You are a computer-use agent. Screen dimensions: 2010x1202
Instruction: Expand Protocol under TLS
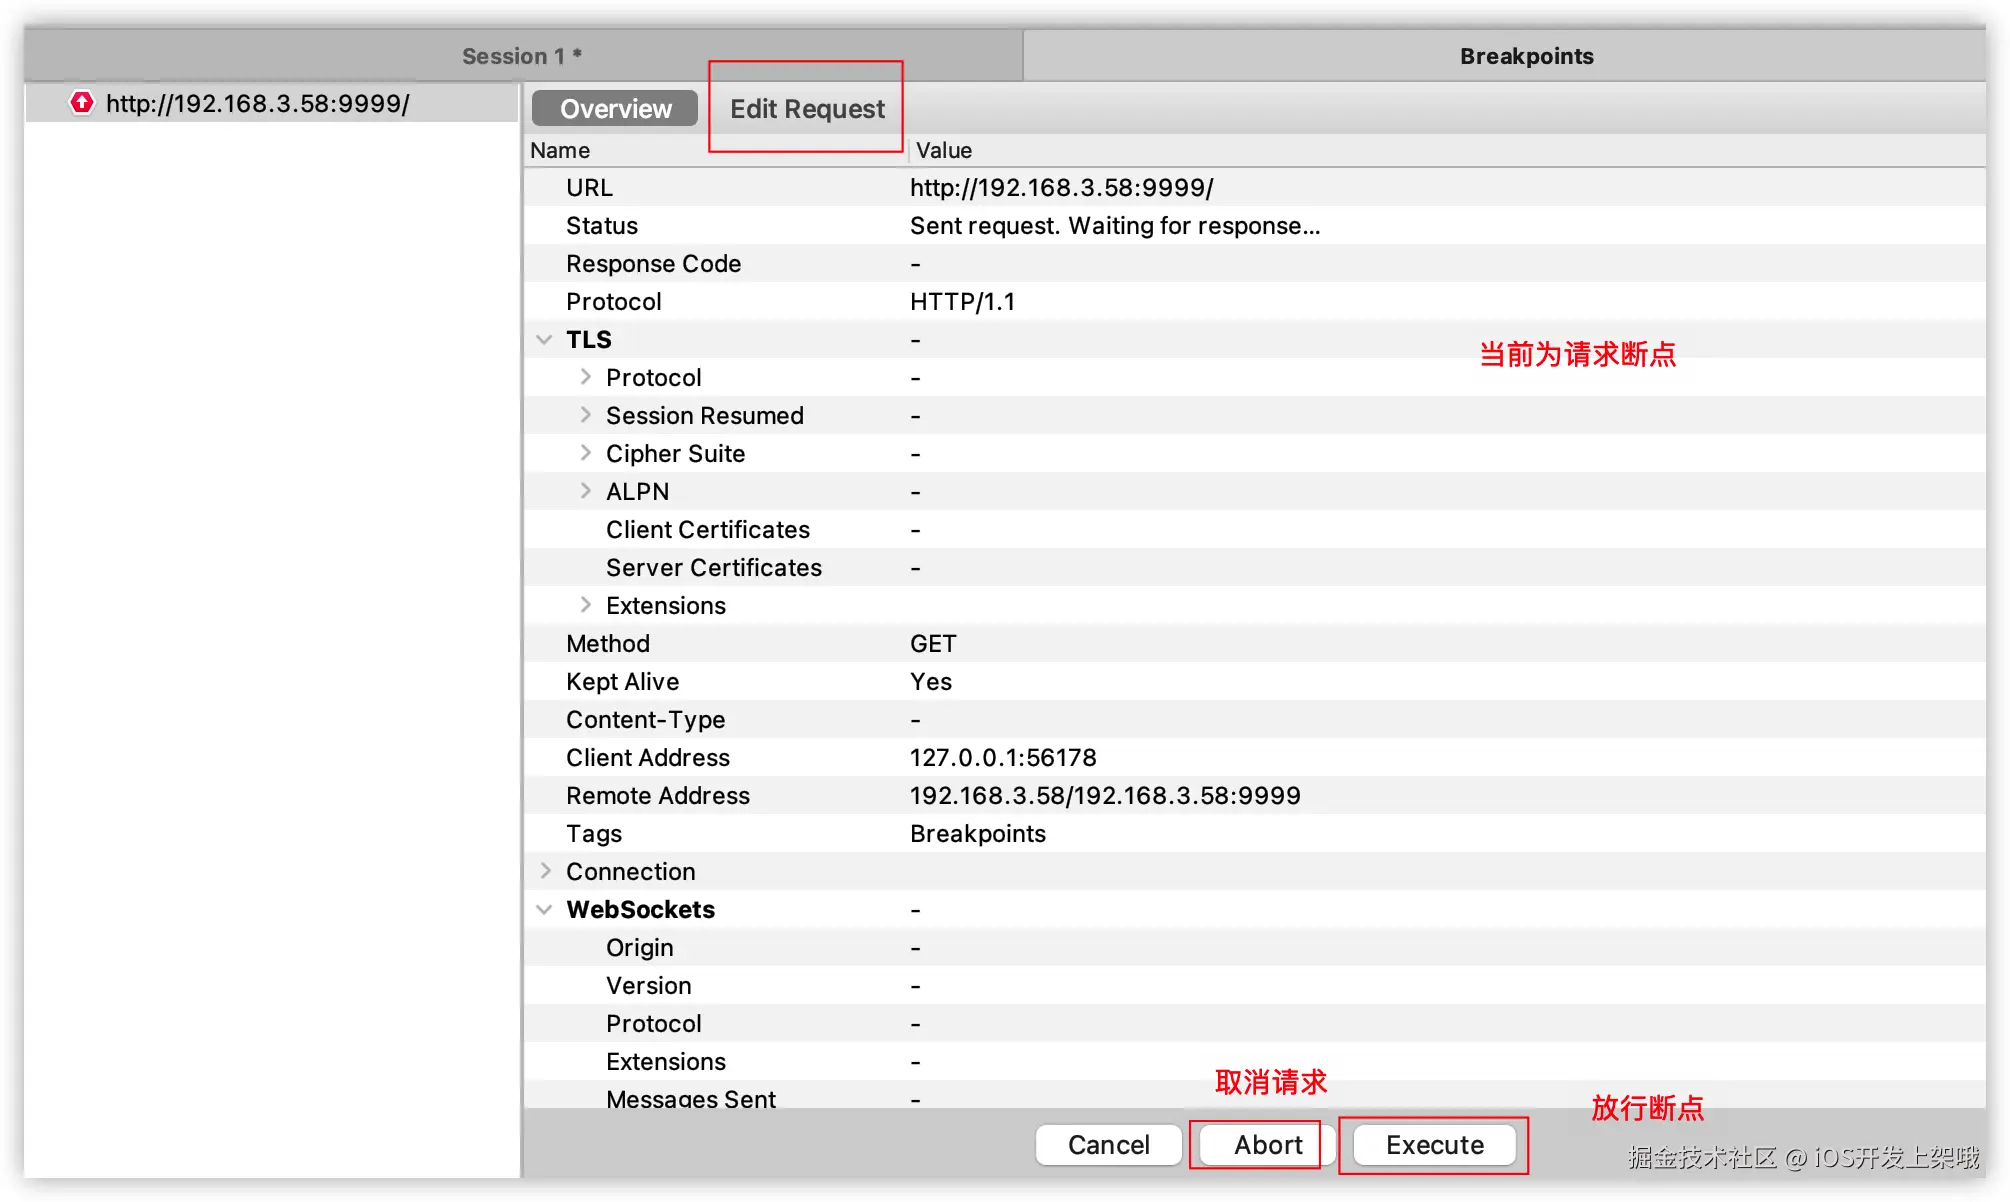tap(585, 376)
